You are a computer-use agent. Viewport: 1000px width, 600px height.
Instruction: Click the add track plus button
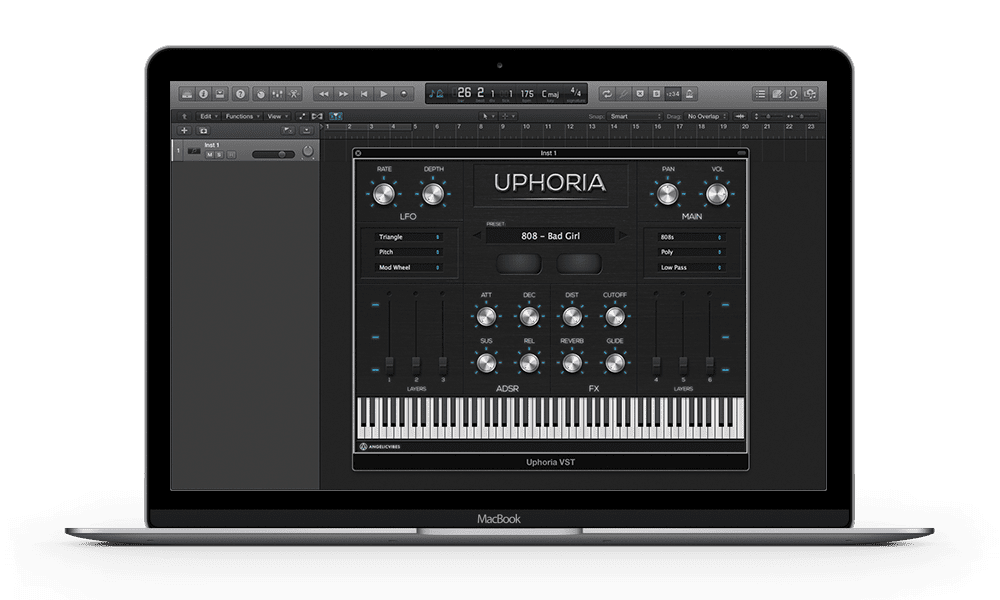184,130
